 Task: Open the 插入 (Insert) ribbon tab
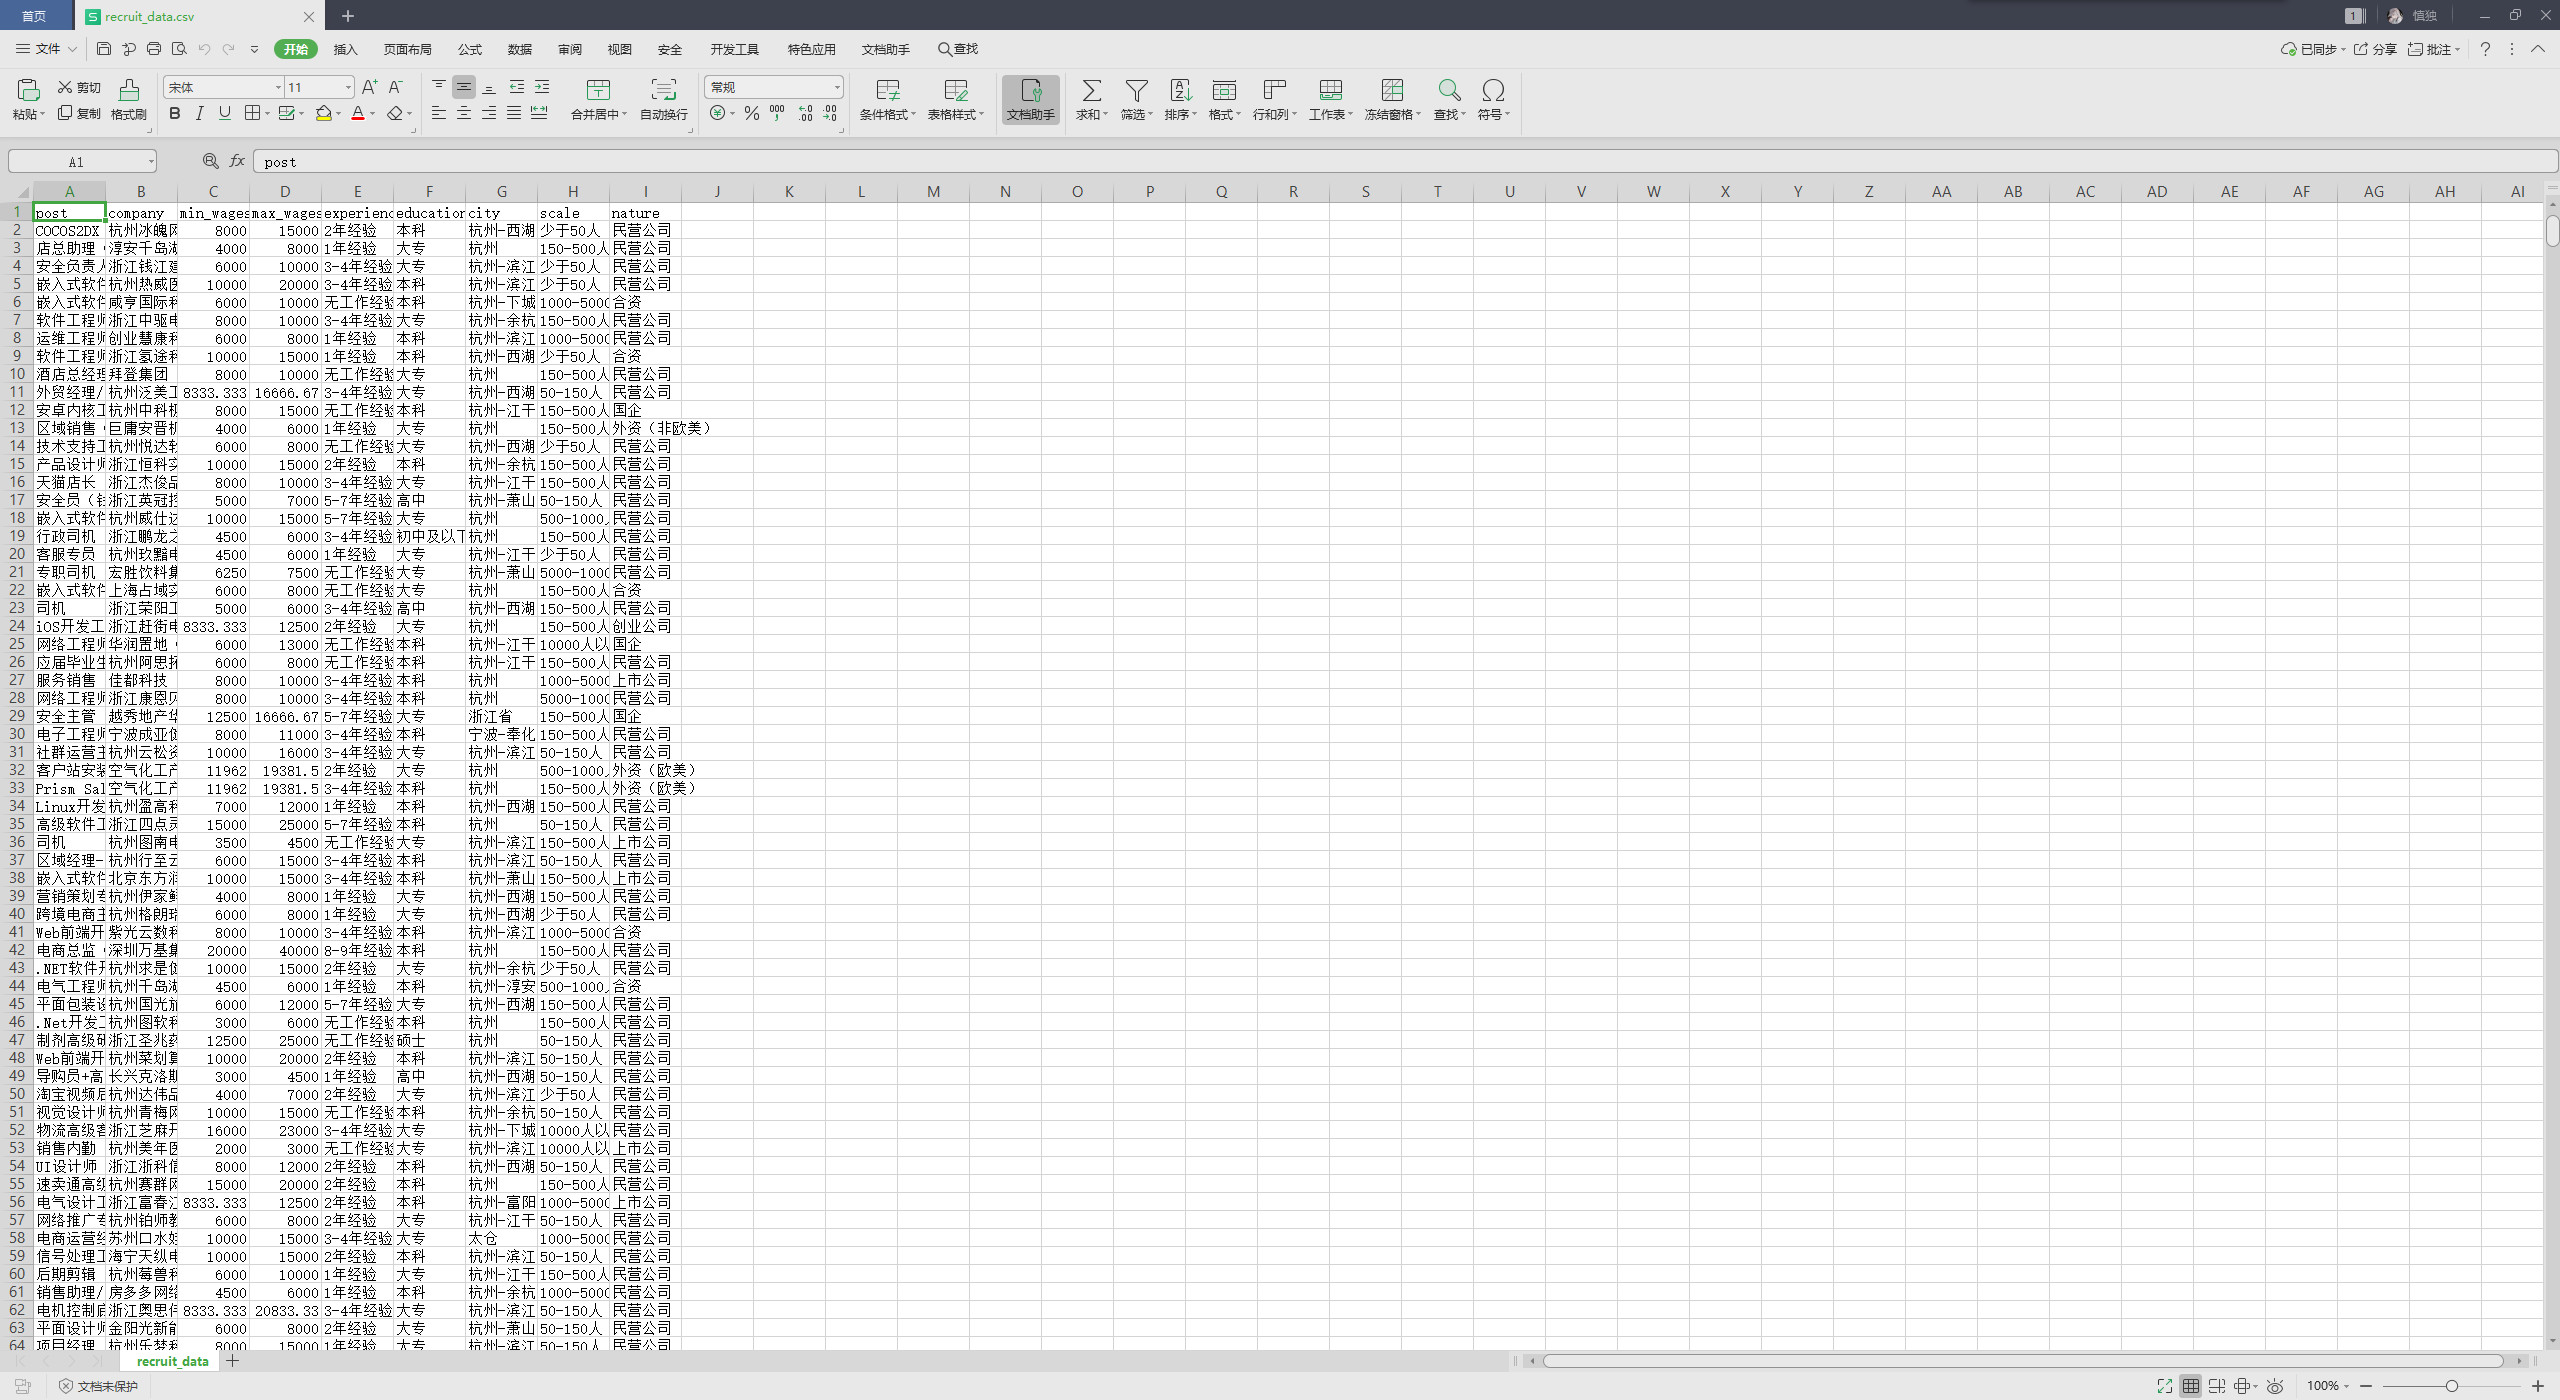345,49
